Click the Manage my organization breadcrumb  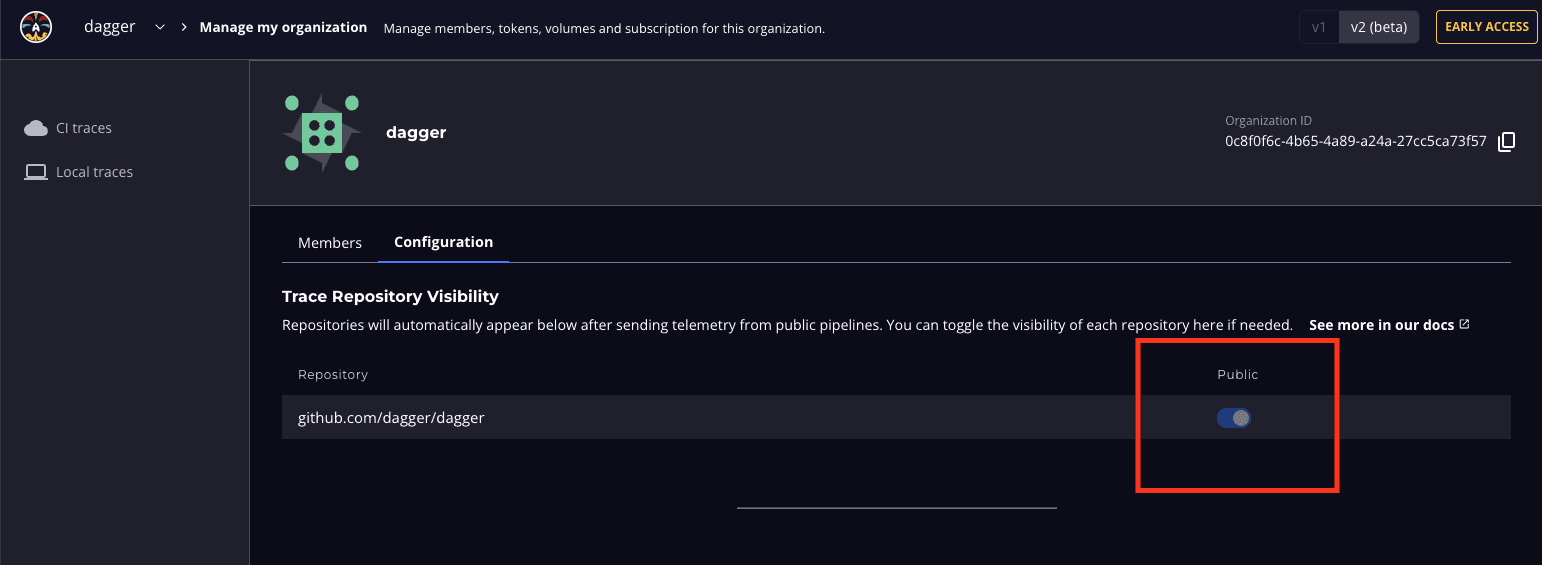point(283,27)
